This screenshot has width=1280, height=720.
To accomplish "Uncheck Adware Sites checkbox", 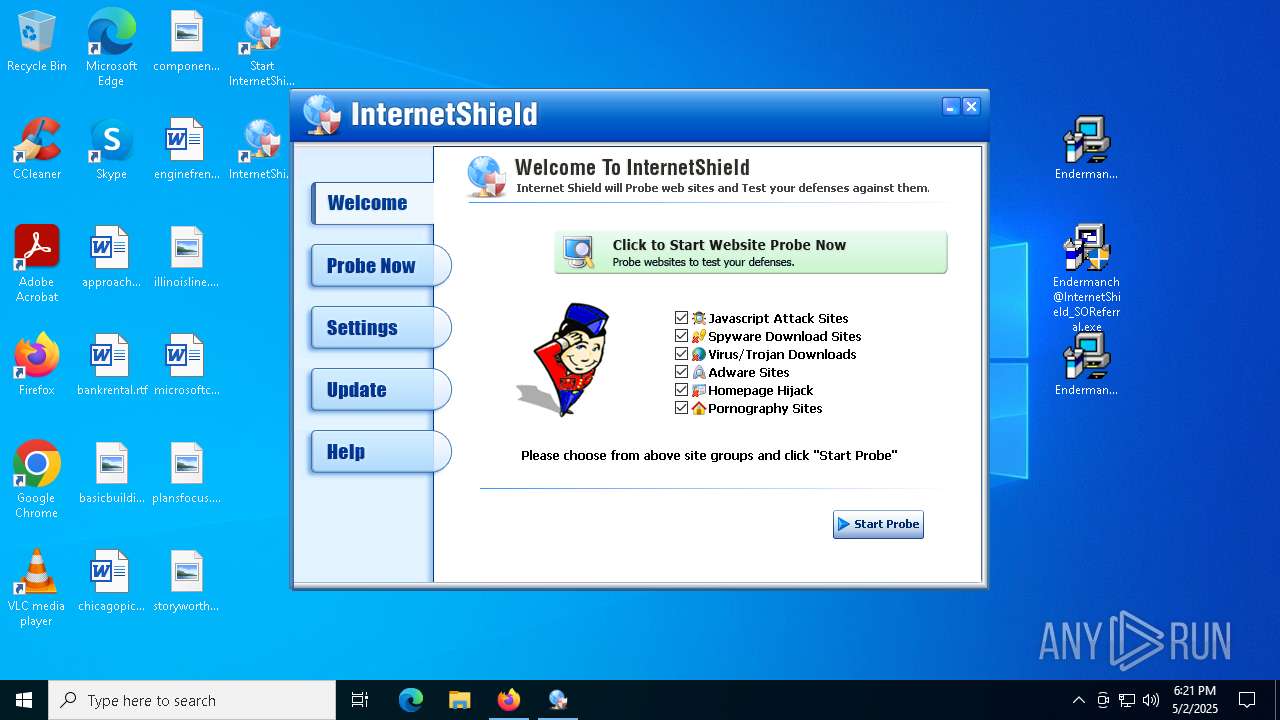I will click(x=682, y=372).
